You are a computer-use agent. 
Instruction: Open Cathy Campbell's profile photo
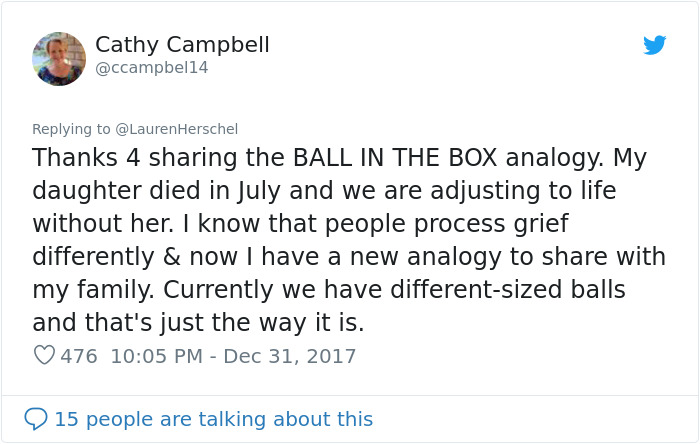click(59, 59)
